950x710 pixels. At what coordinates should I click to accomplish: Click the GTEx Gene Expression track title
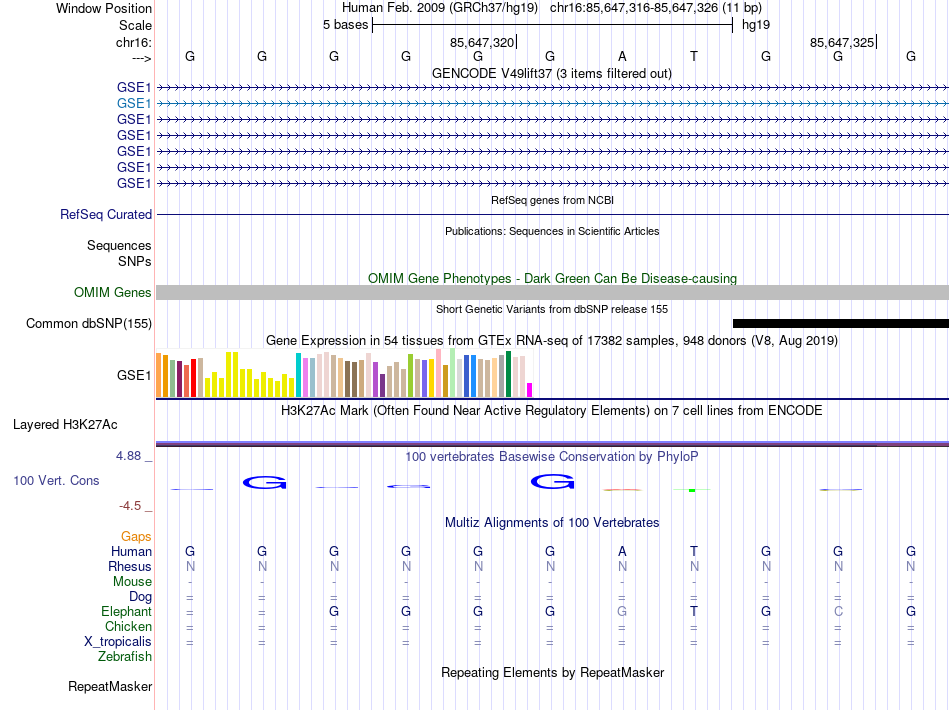552,341
